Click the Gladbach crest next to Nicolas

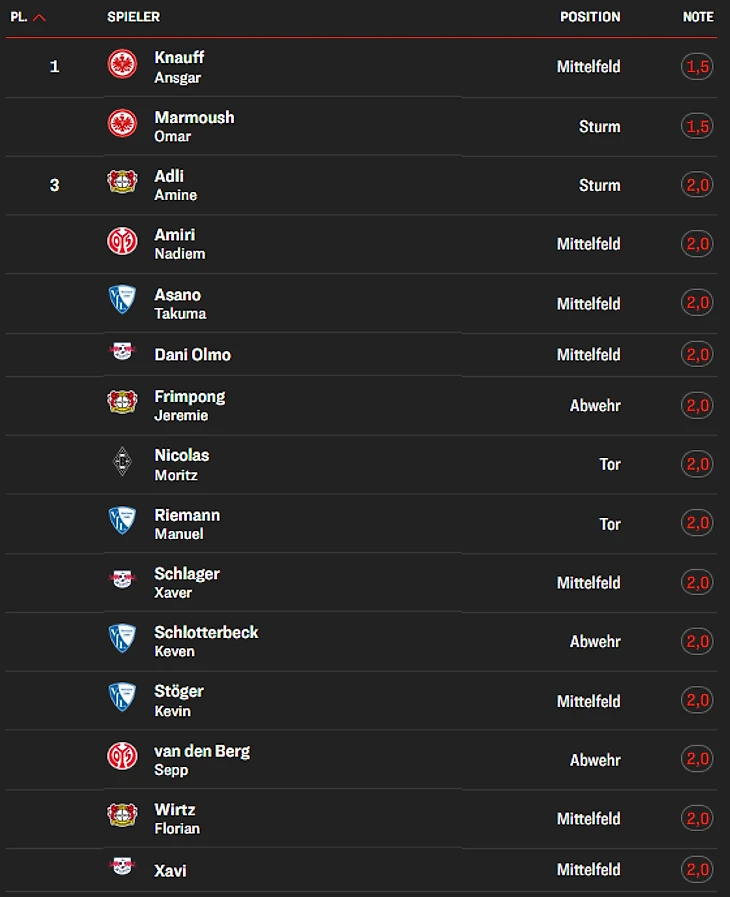122,462
